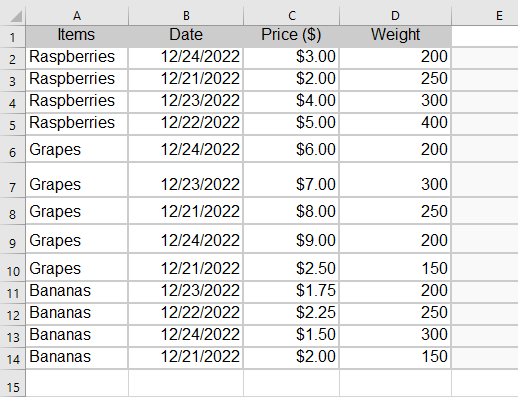Select column D header
Viewport: 518px width, 397px height.
click(x=395, y=16)
